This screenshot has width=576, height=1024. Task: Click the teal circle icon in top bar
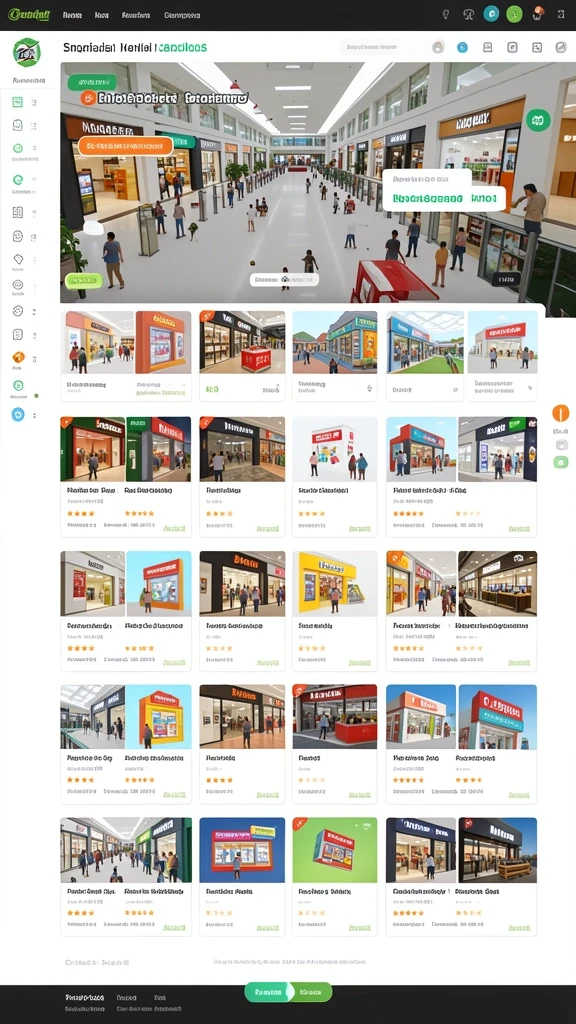click(x=491, y=14)
